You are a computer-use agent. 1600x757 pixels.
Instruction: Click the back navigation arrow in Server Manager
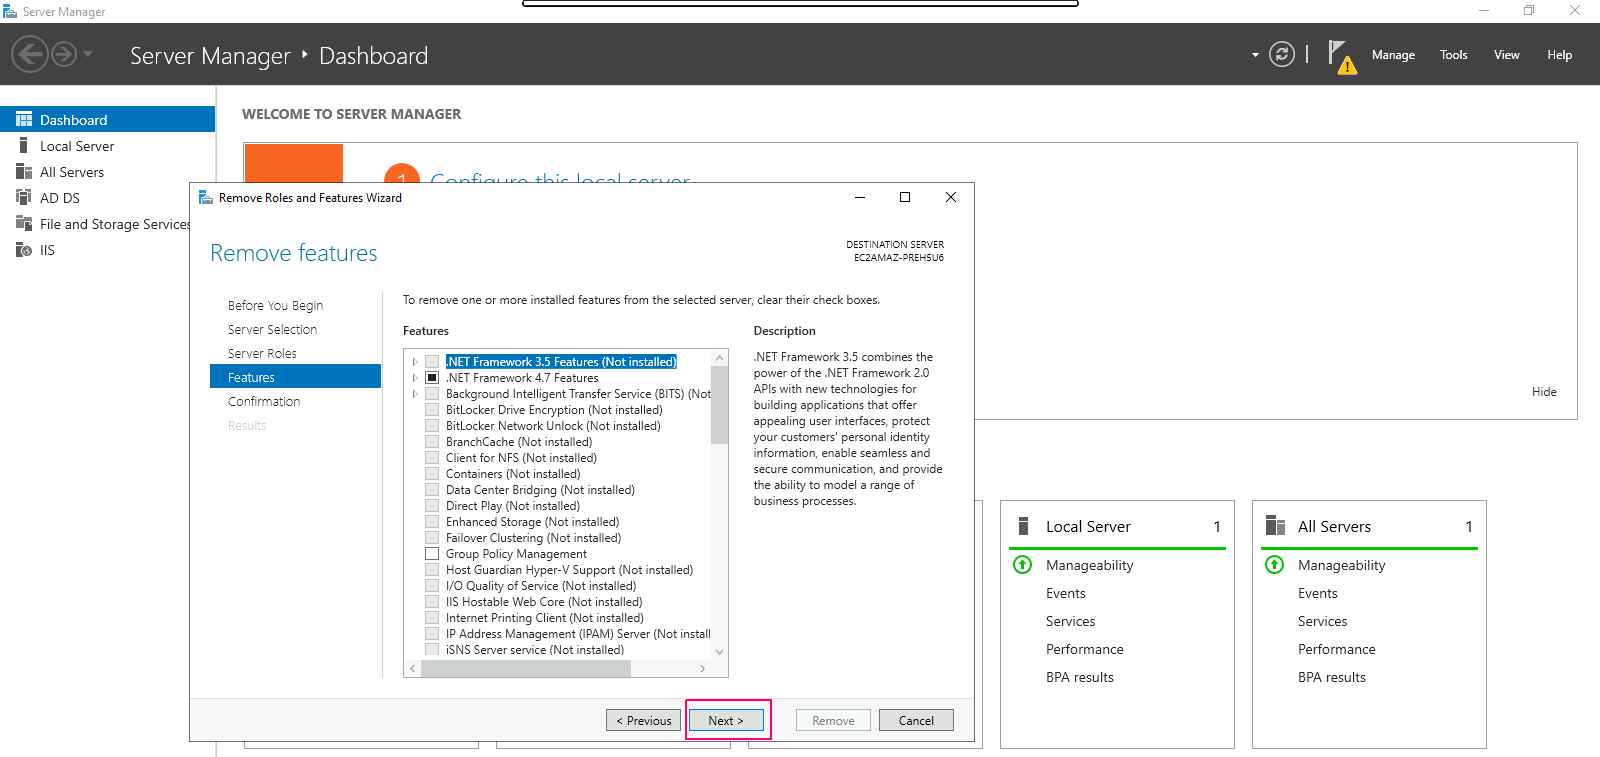pyautogui.click(x=30, y=54)
